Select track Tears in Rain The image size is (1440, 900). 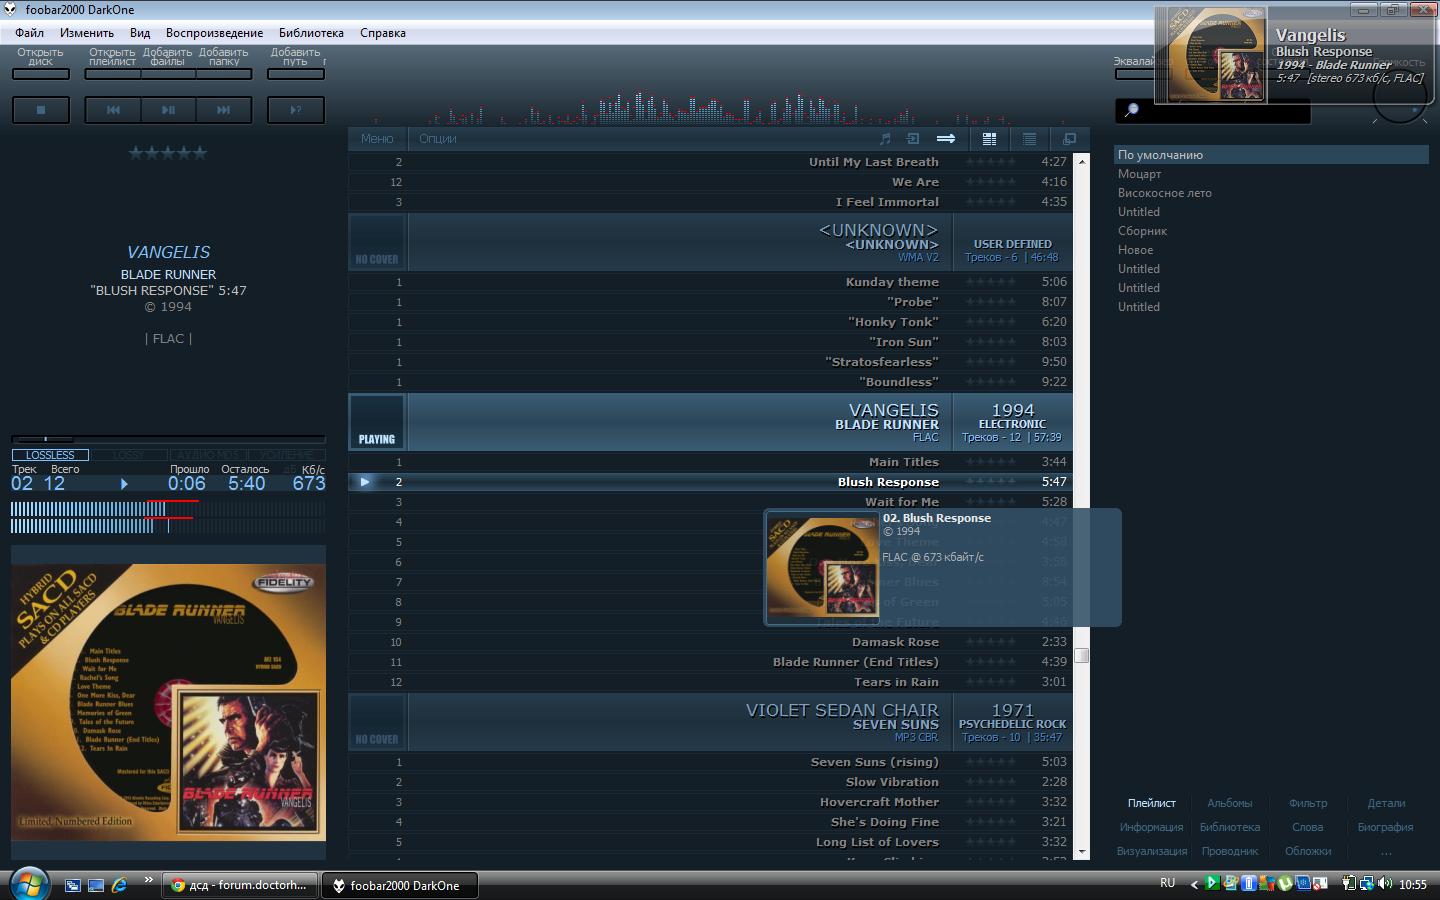click(710, 682)
